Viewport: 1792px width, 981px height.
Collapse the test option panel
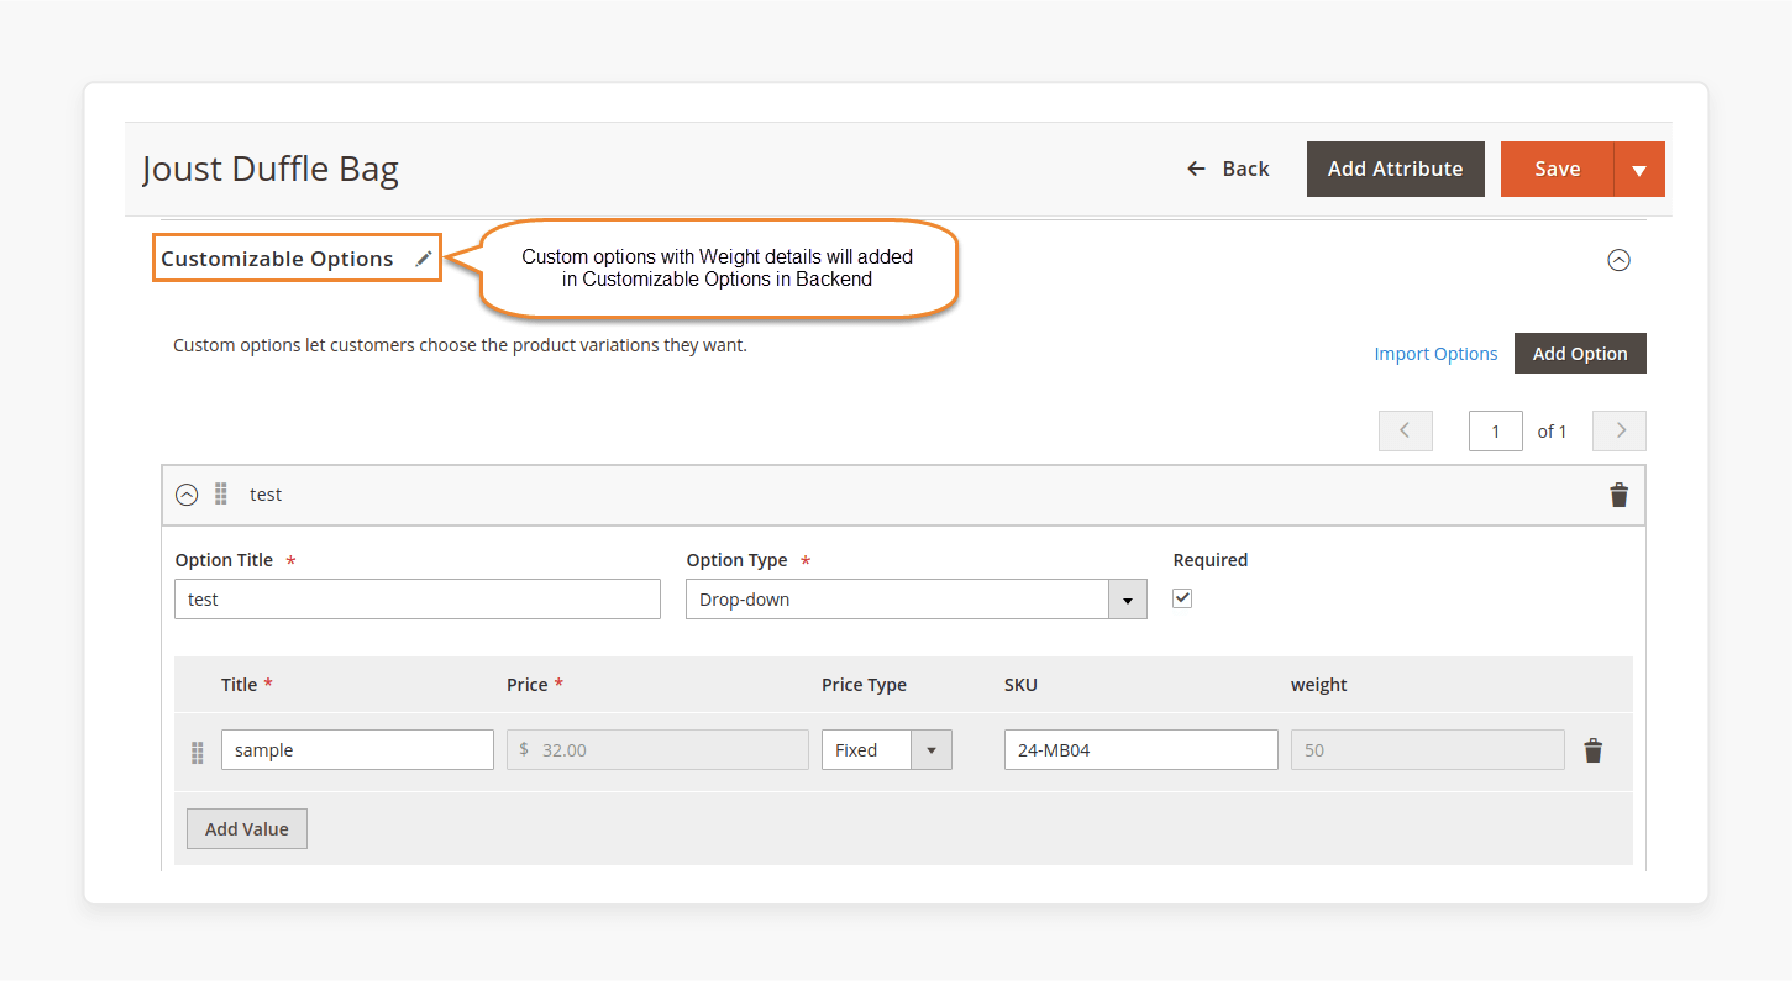pyautogui.click(x=187, y=495)
